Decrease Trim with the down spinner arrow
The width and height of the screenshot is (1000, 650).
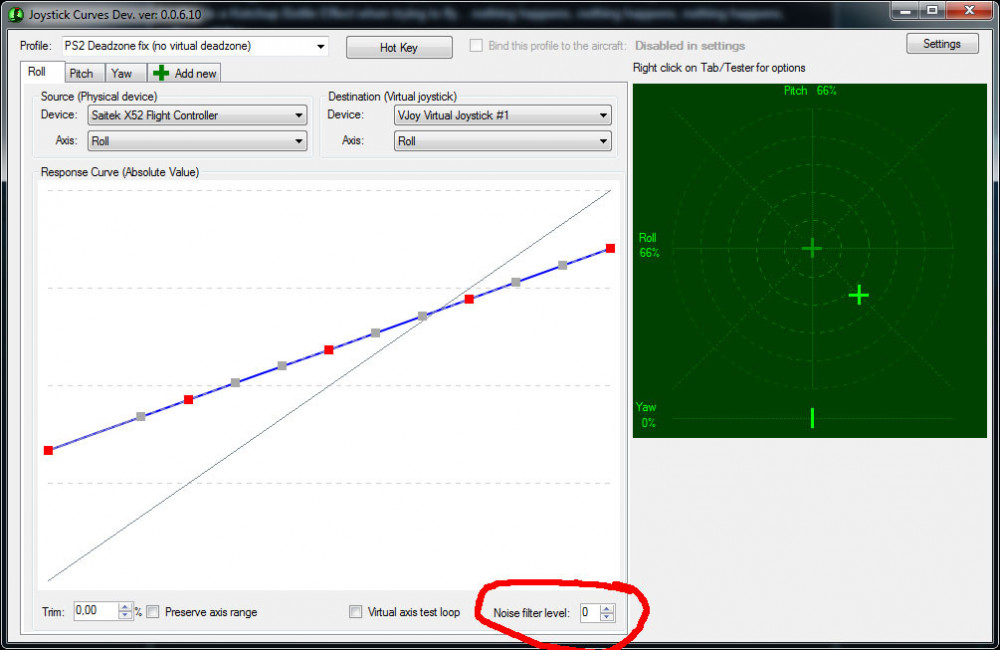pyautogui.click(x=125, y=615)
